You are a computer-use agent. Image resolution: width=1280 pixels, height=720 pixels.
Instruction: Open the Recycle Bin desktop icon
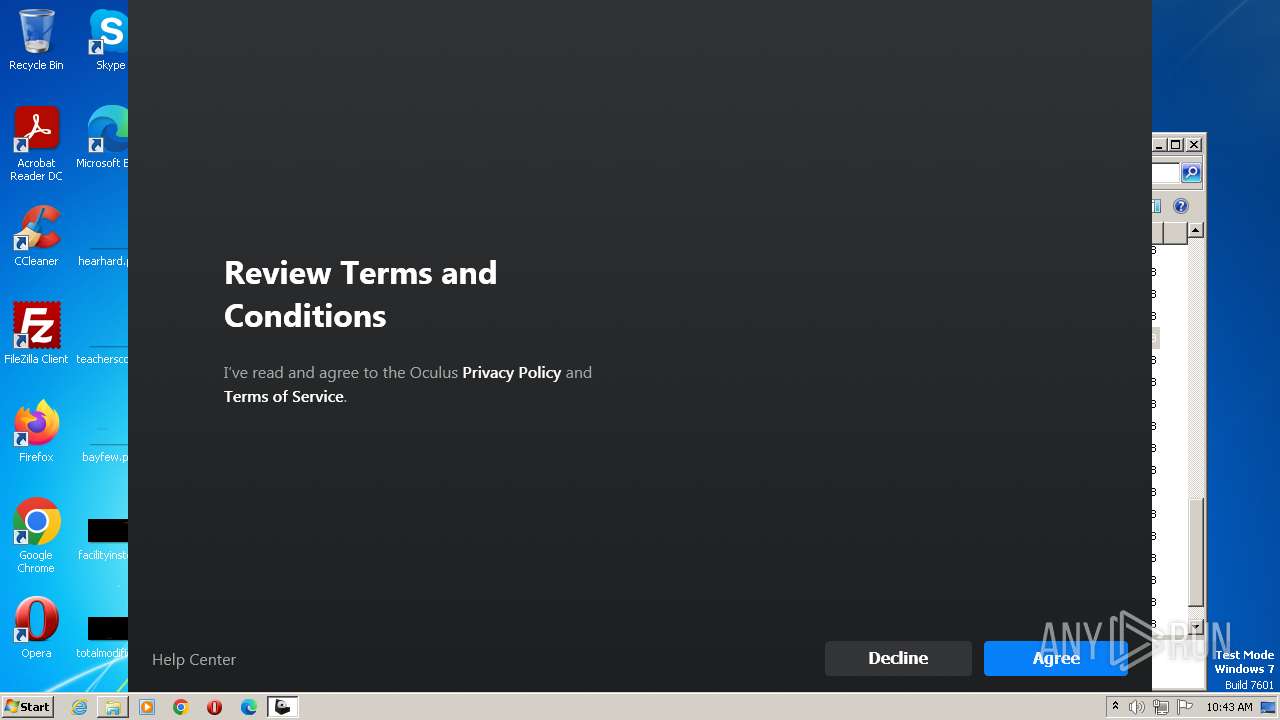click(36, 40)
